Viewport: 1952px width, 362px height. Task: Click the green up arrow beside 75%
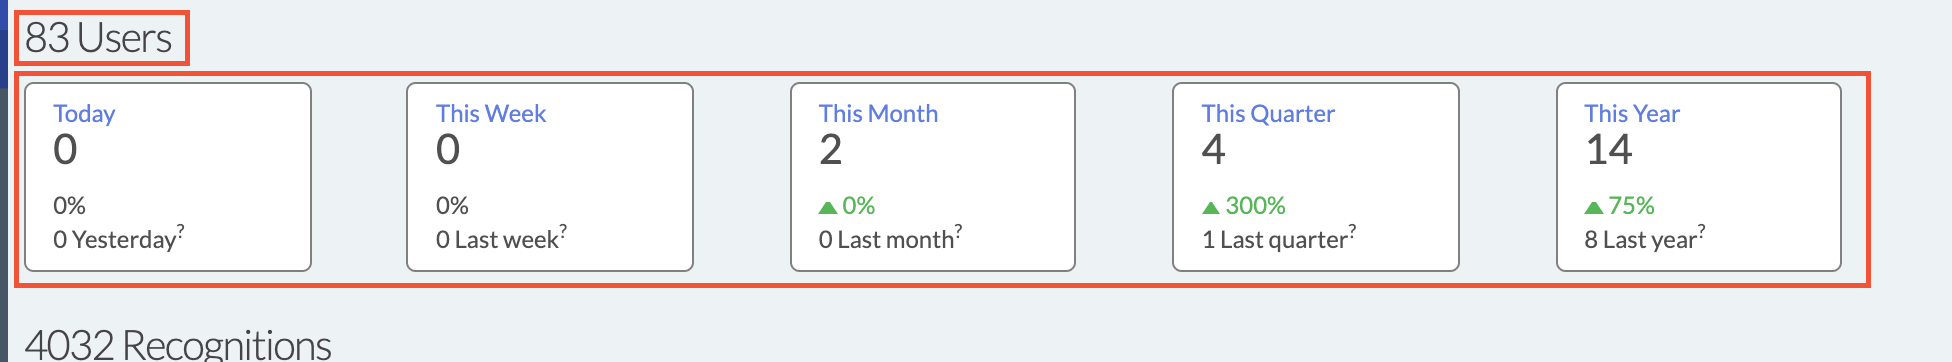1594,207
